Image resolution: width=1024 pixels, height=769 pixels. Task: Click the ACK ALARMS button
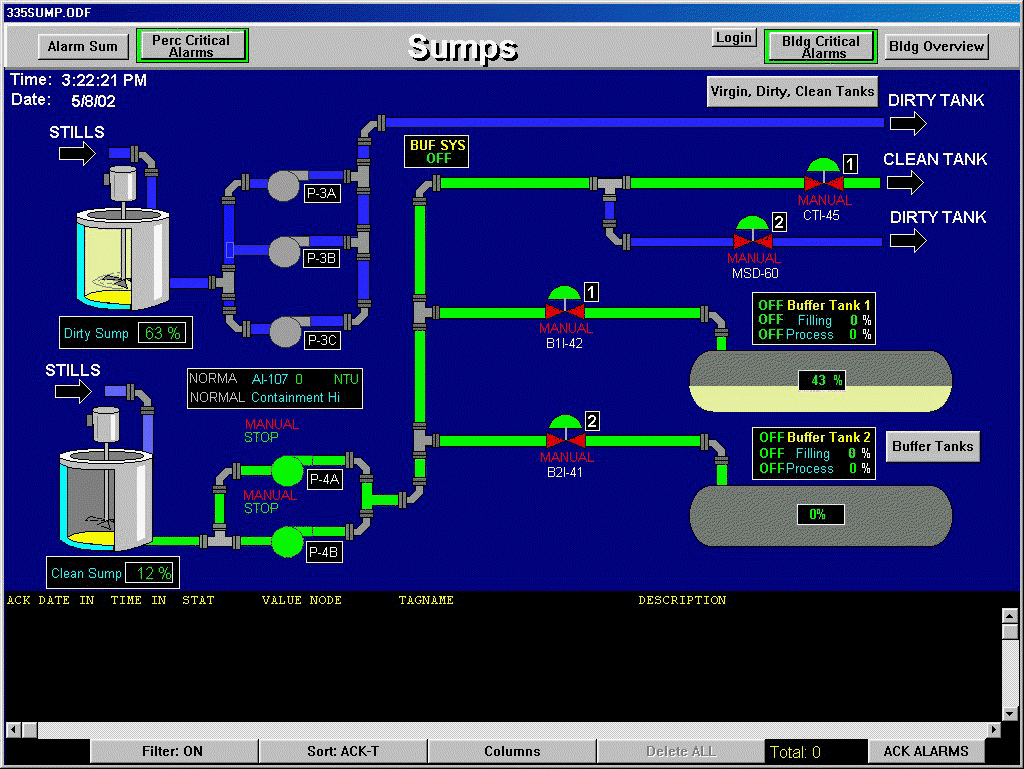click(x=925, y=751)
